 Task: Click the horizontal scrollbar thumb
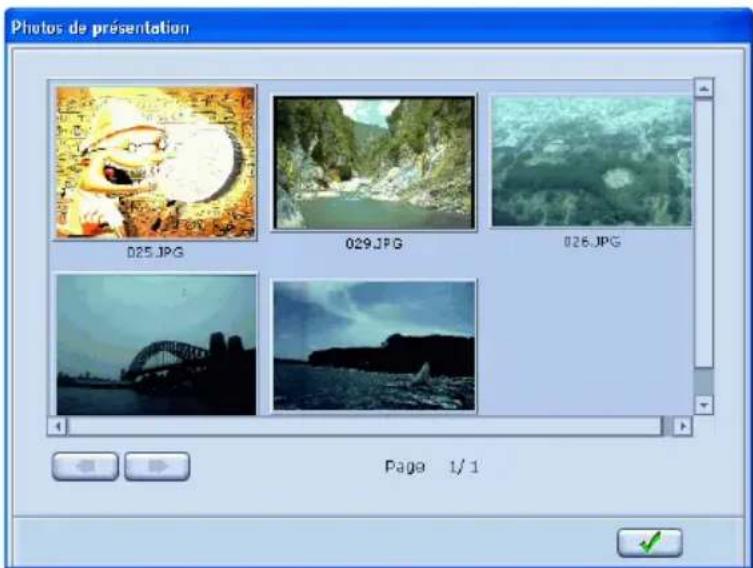(364, 426)
